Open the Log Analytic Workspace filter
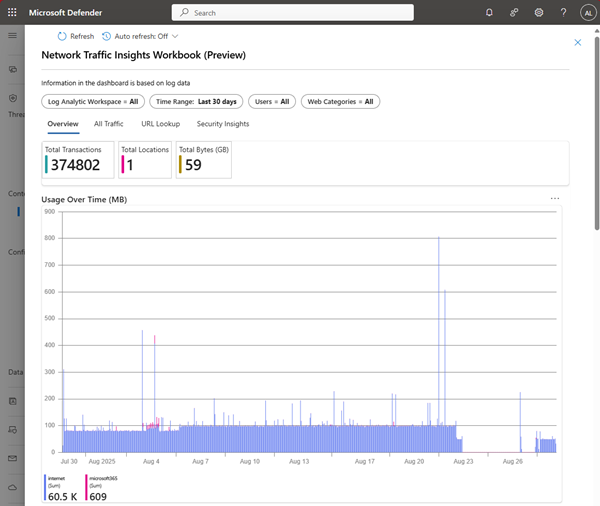 [x=93, y=101]
